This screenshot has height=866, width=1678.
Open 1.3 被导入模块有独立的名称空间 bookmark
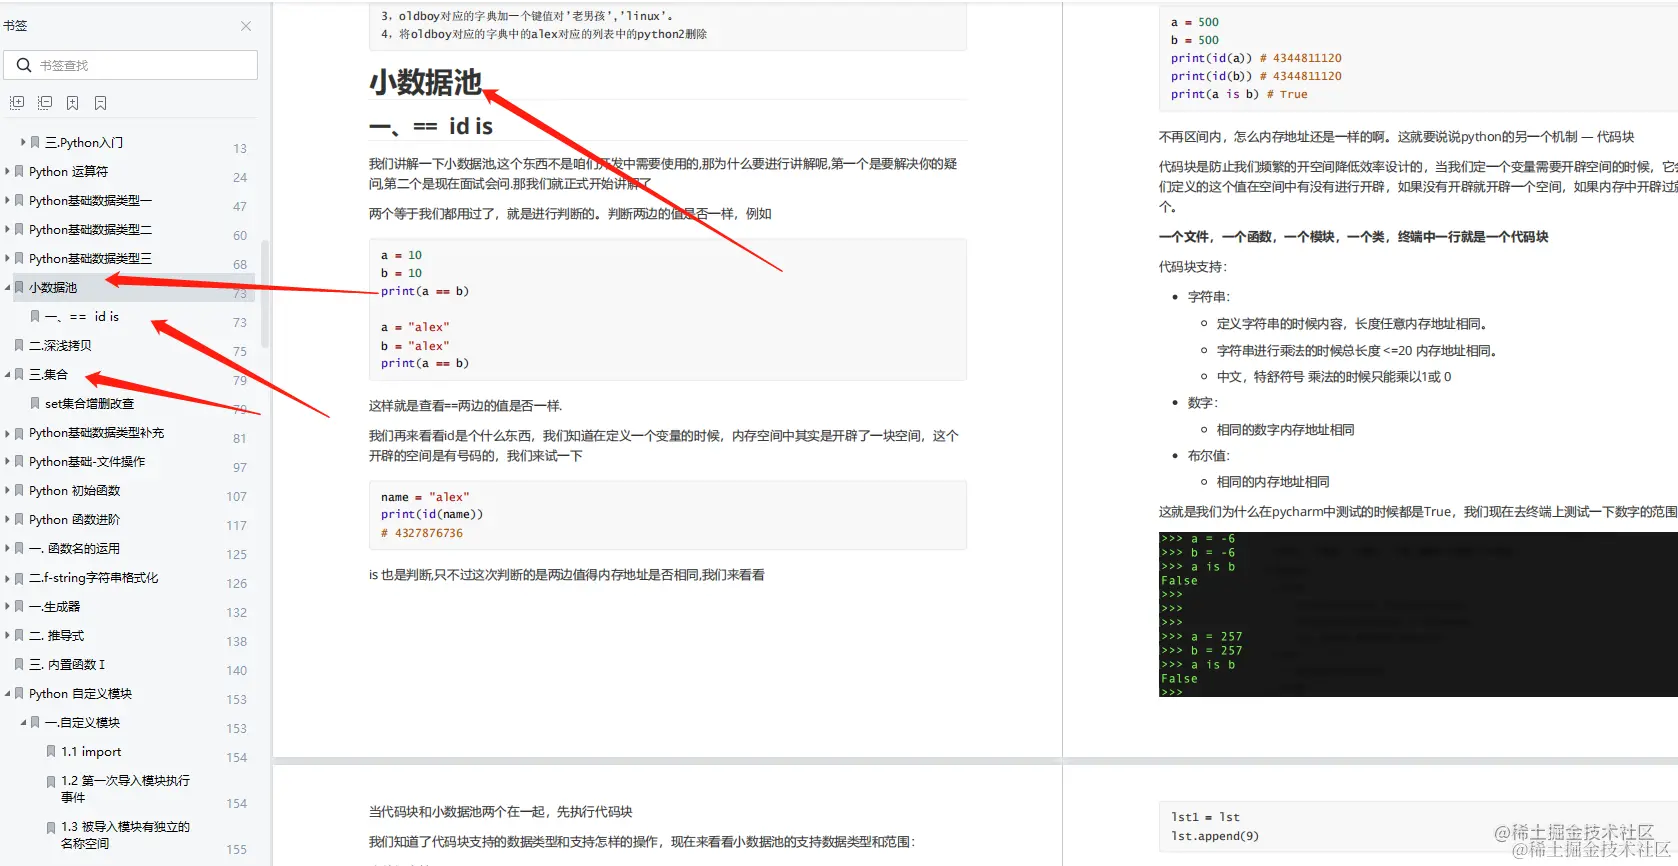[125, 835]
